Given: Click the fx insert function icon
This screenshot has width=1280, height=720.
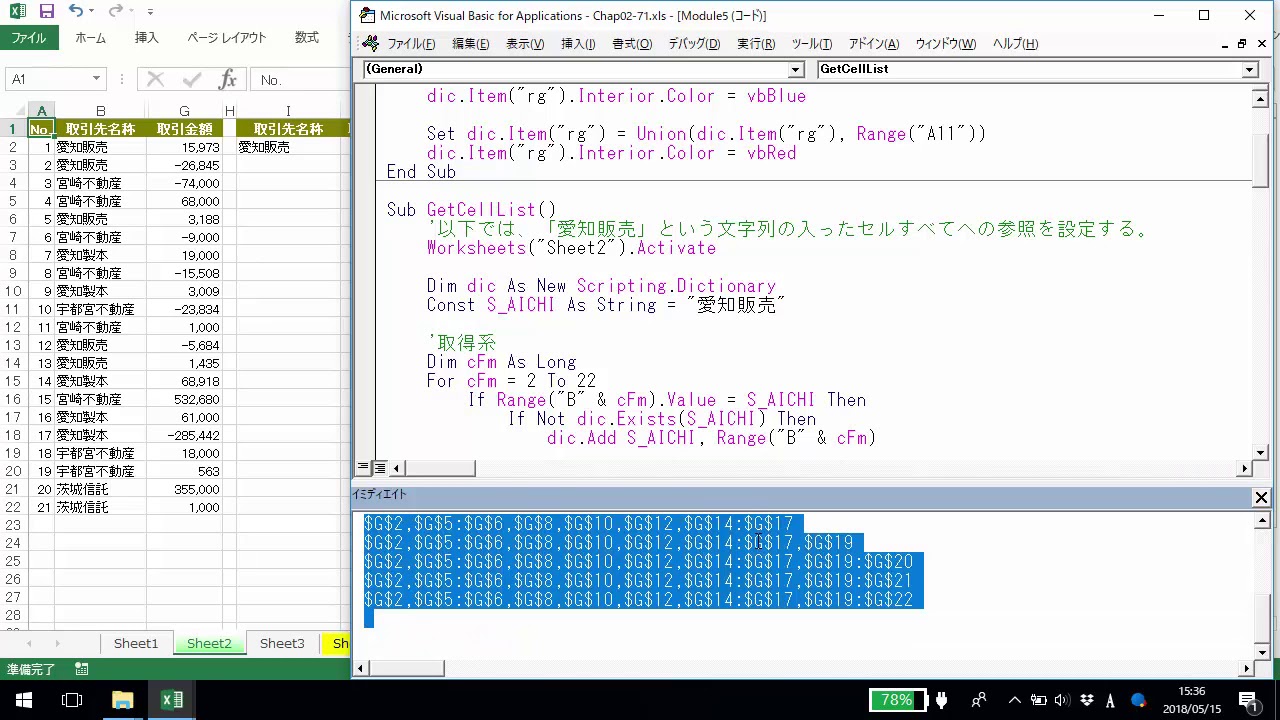Looking at the screenshot, I should pos(228,80).
